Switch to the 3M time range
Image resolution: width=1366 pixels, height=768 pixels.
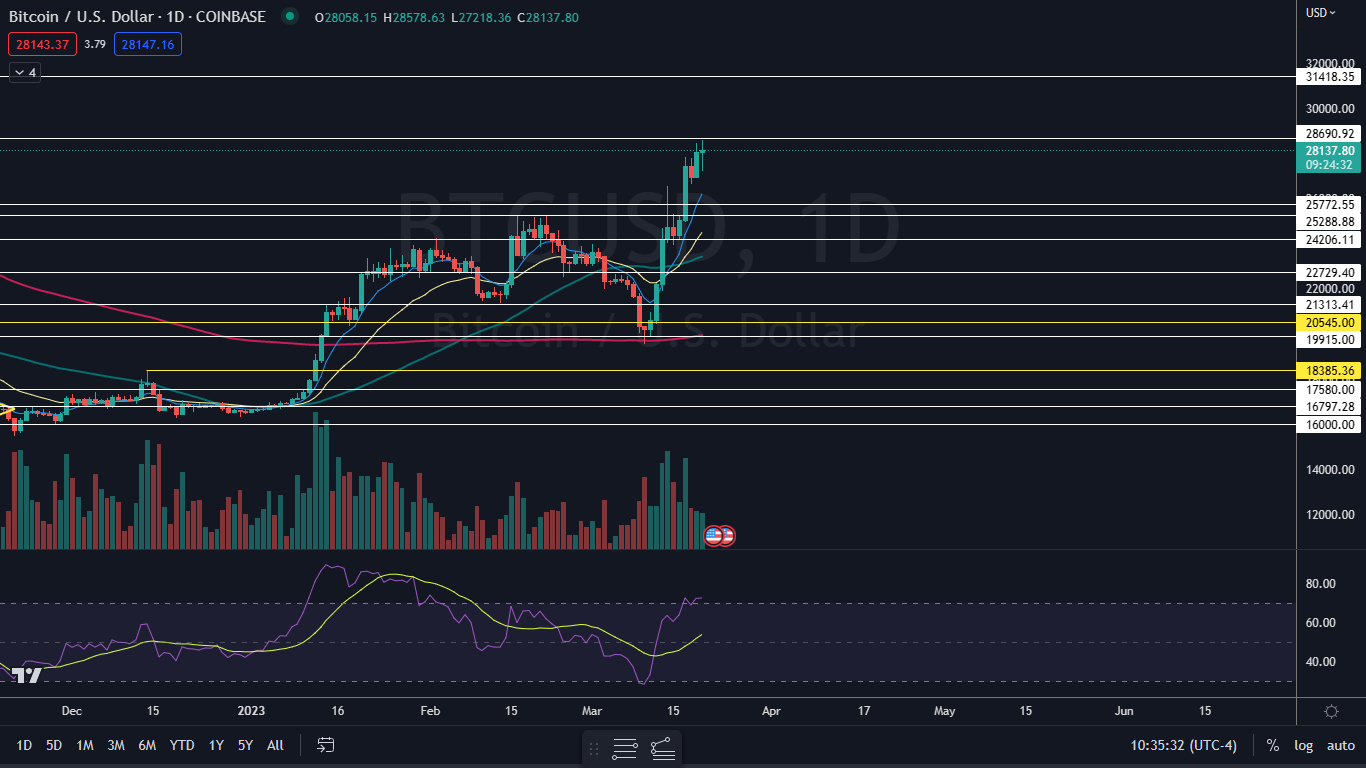click(x=116, y=745)
